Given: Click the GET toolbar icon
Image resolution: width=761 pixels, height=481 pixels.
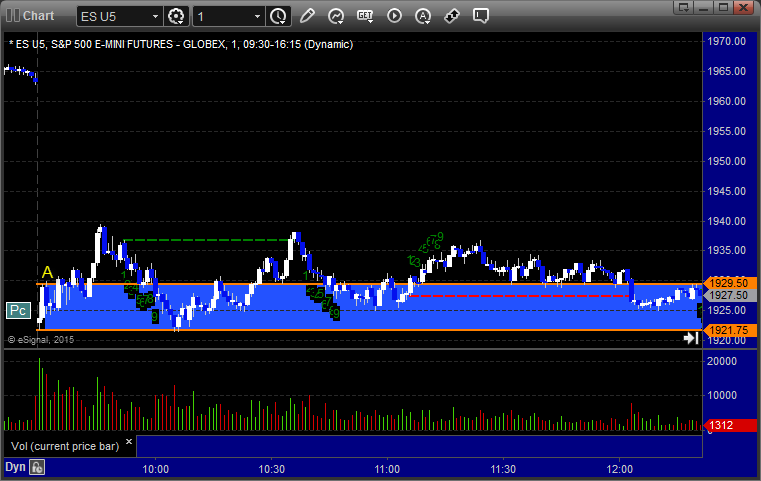Looking at the screenshot, I should point(365,16).
